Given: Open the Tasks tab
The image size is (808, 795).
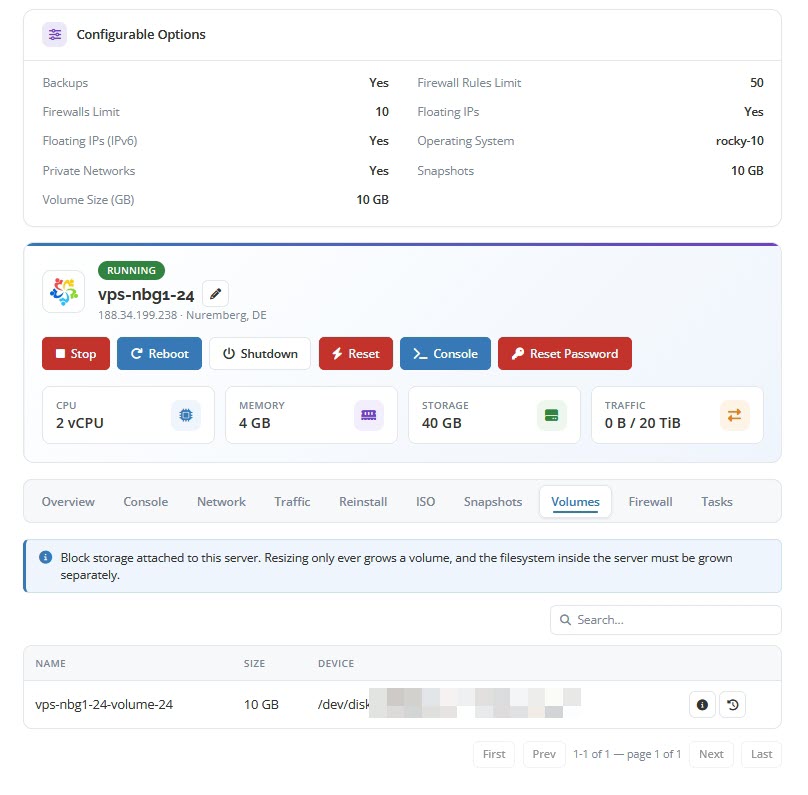Looking at the screenshot, I should click(x=716, y=501).
